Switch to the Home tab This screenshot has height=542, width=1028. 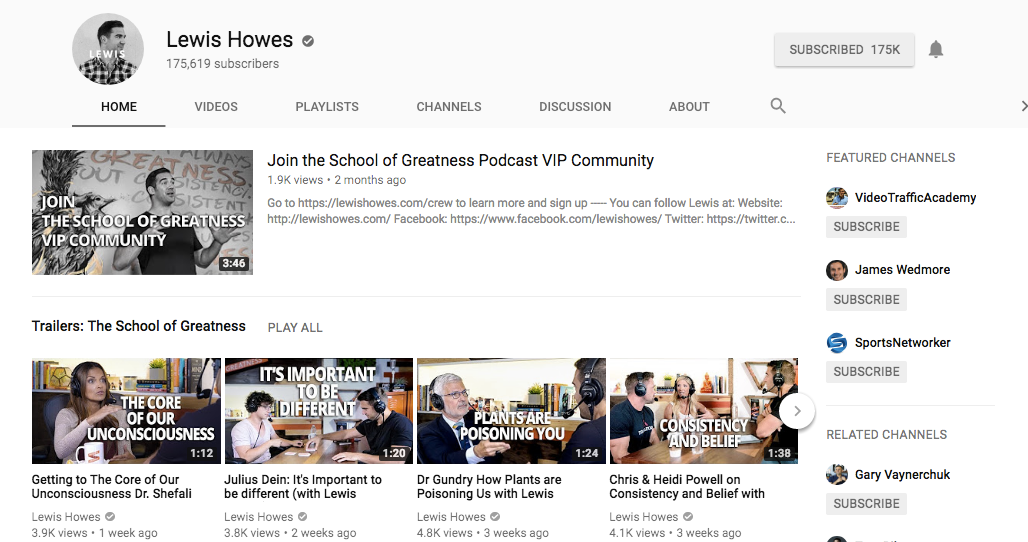tap(119, 107)
